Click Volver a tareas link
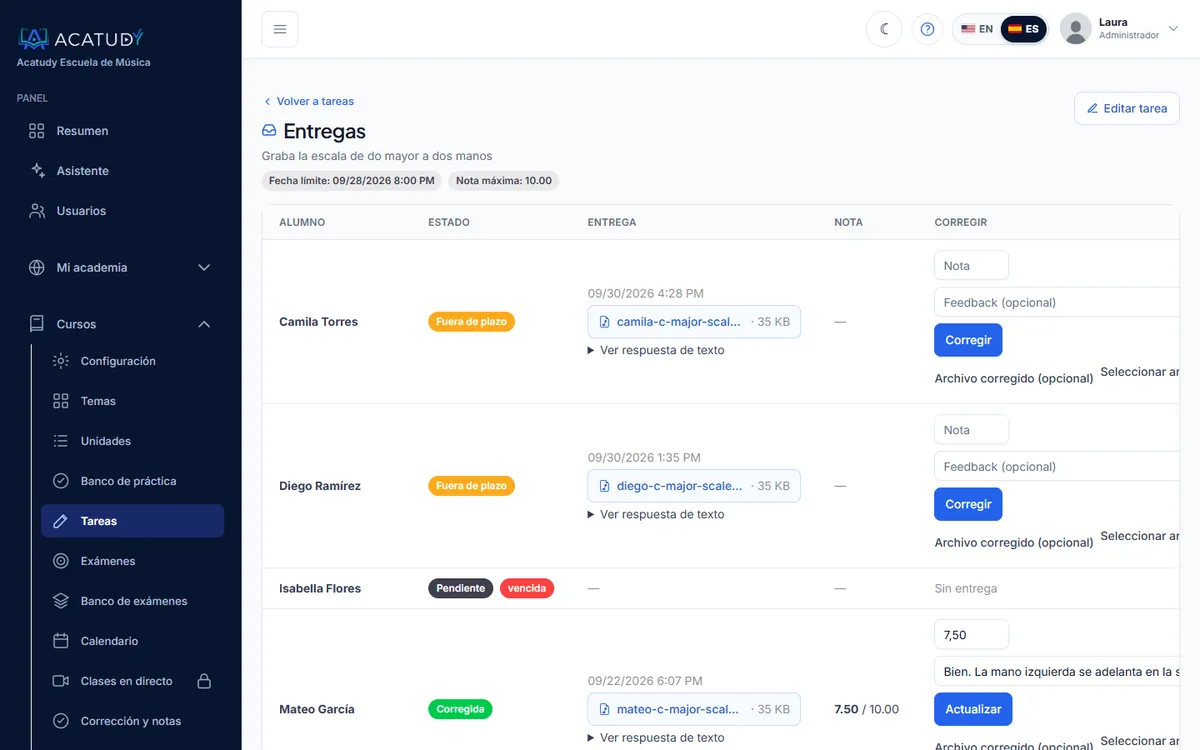Screen dimensions: 1200x750 point(309,101)
